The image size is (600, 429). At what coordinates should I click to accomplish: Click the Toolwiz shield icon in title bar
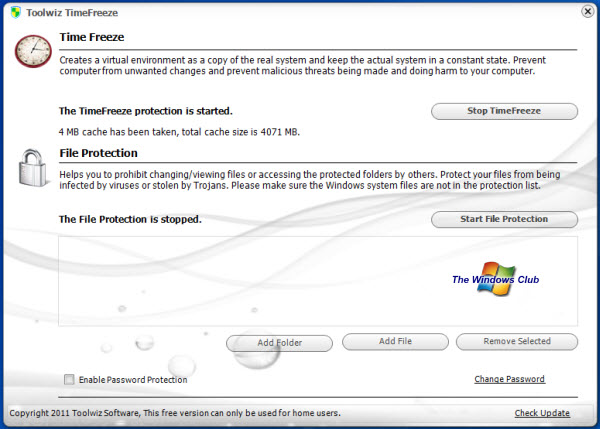point(16,12)
